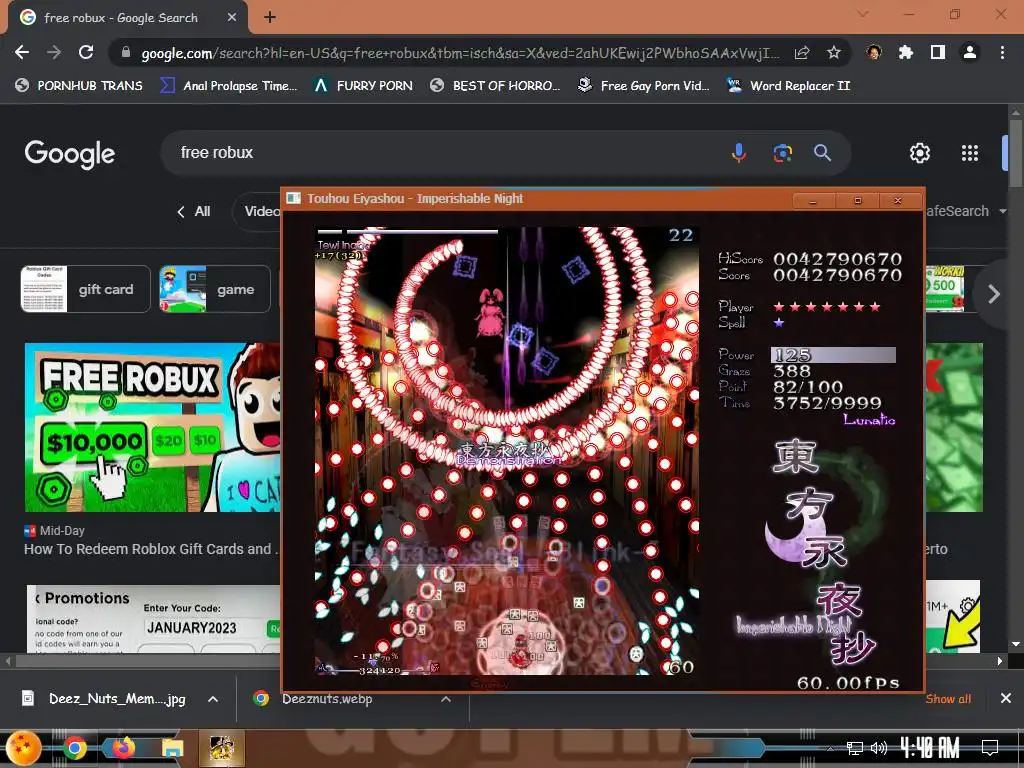Image resolution: width=1024 pixels, height=768 pixels.
Task: Bookmark this page with the star
Action: tap(834, 53)
